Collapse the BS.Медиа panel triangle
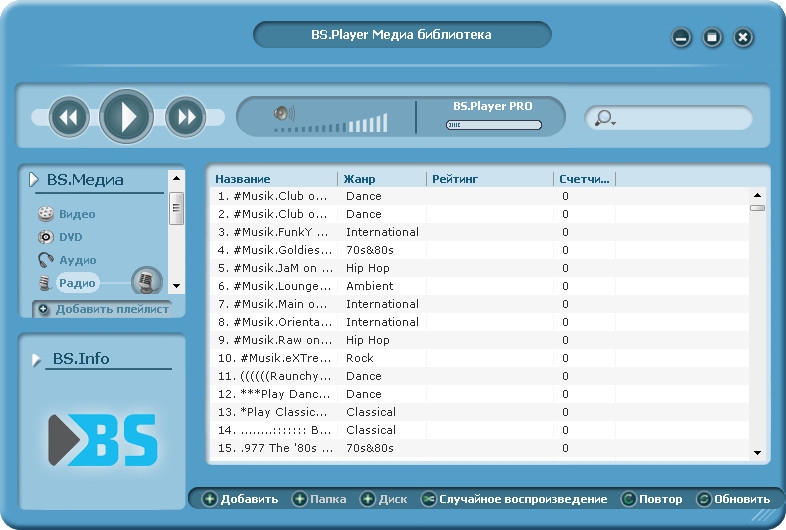786x530 pixels. coord(34,180)
